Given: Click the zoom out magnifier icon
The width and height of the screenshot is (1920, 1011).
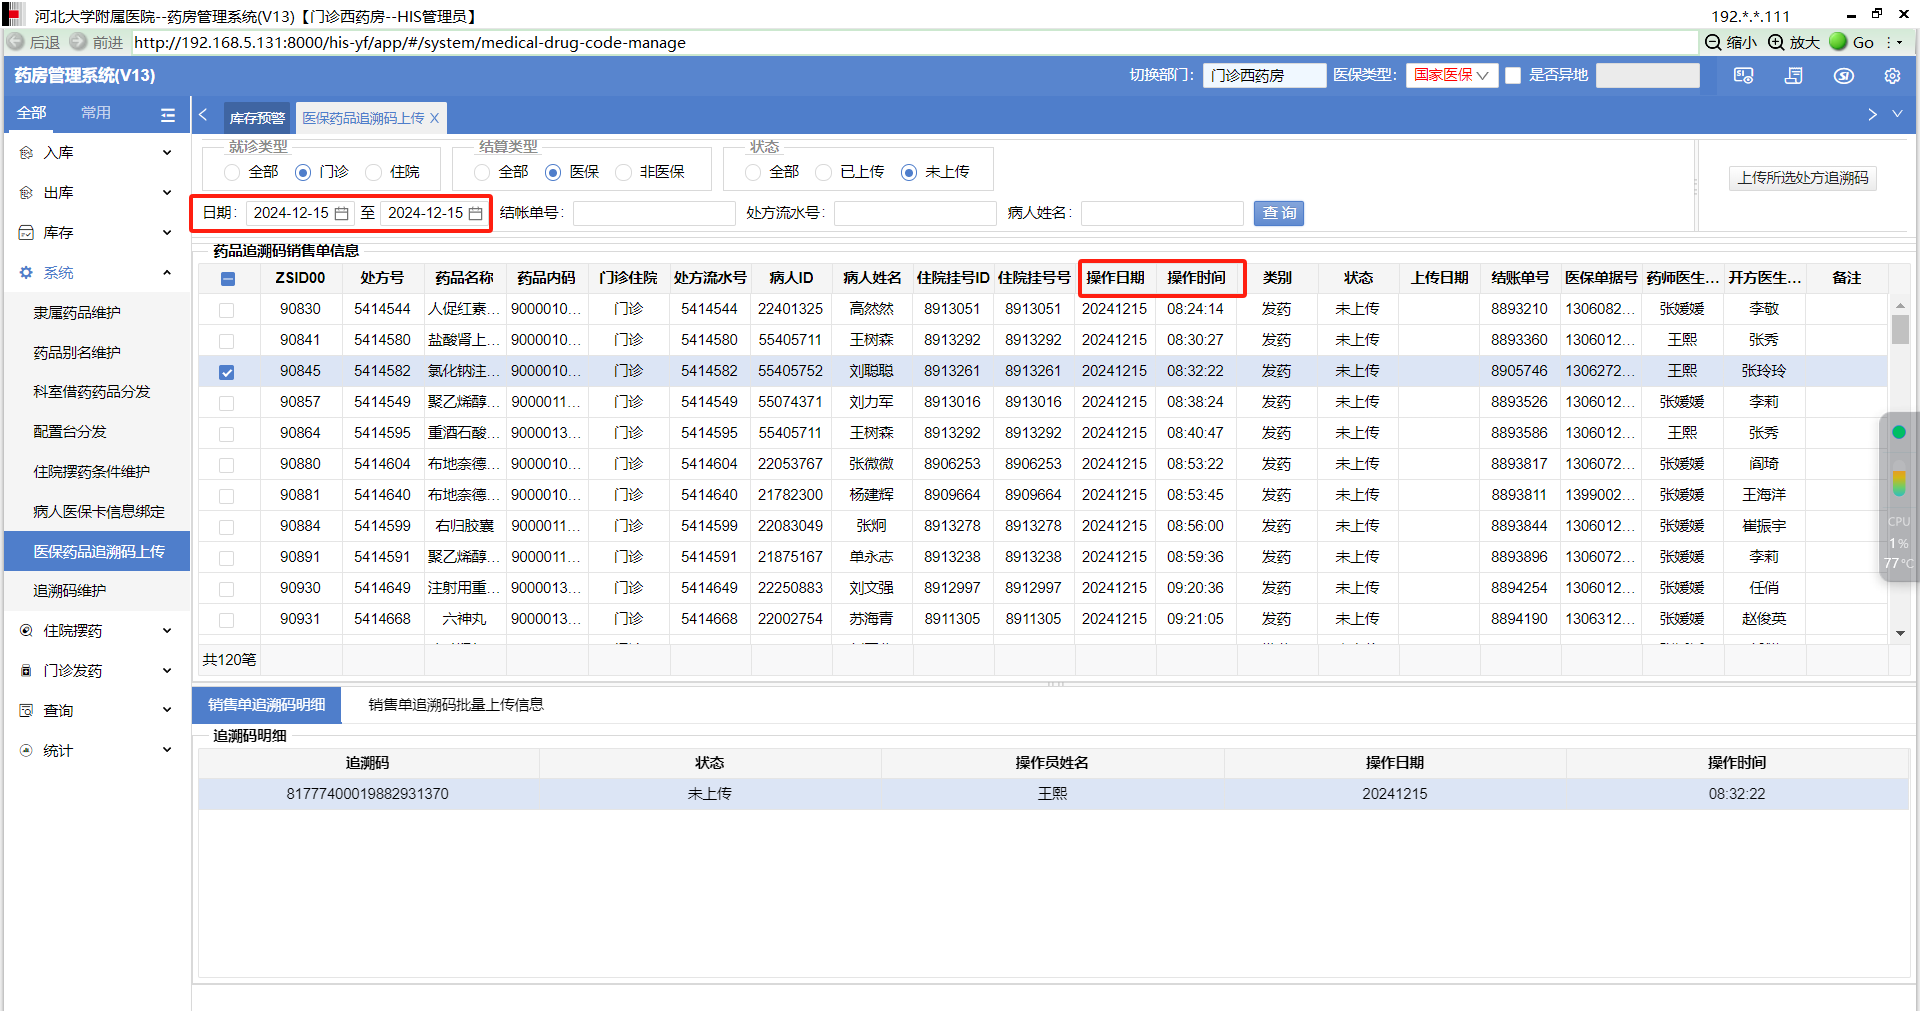Looking at the screenshot, I should coord(1713,42).
